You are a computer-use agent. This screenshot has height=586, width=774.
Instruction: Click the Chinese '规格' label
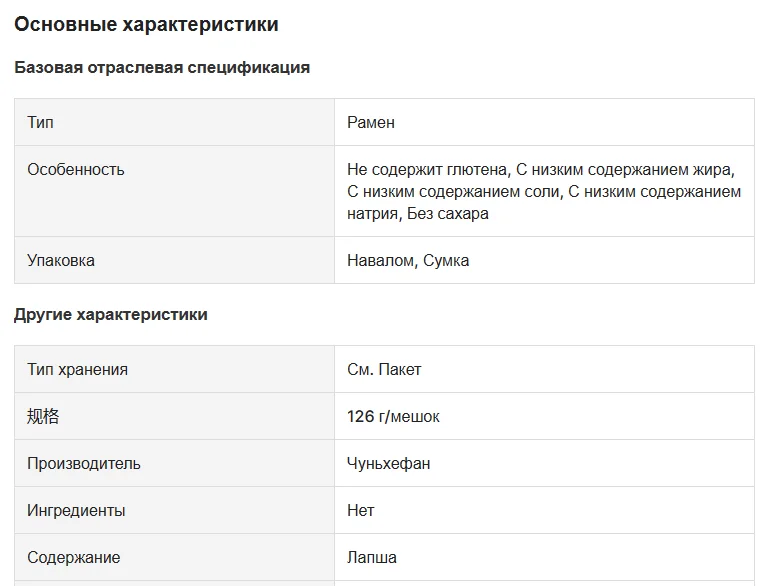point(43,416)
